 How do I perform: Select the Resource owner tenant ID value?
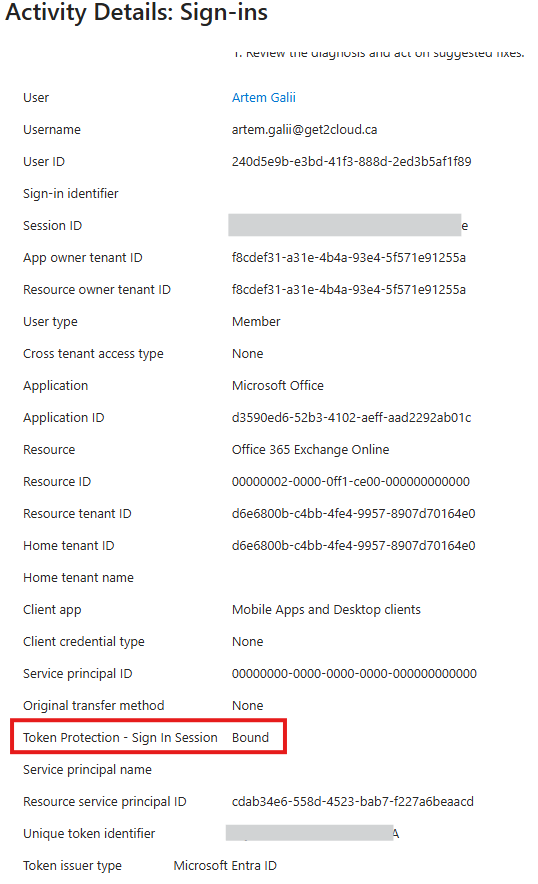[x=349, y=290]
